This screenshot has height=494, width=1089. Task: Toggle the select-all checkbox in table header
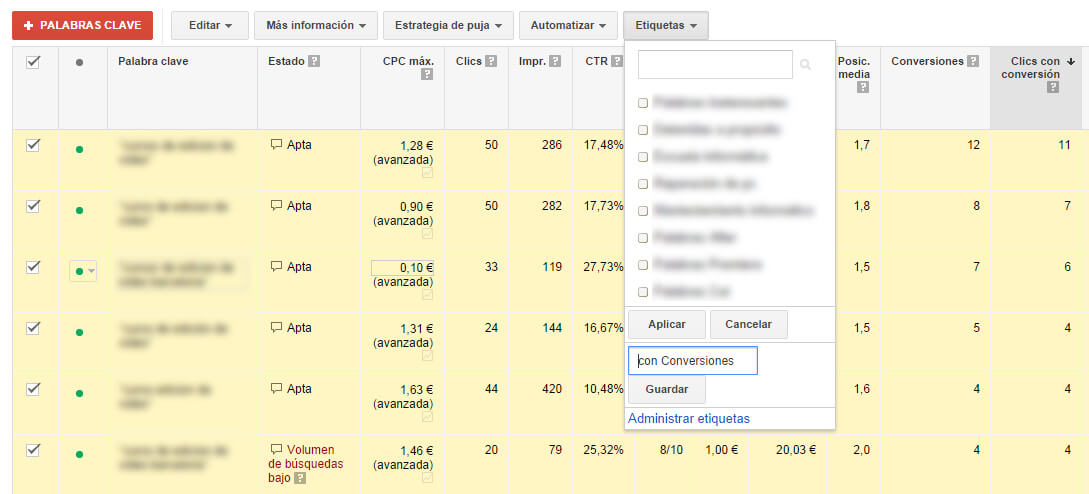[33, 62]
